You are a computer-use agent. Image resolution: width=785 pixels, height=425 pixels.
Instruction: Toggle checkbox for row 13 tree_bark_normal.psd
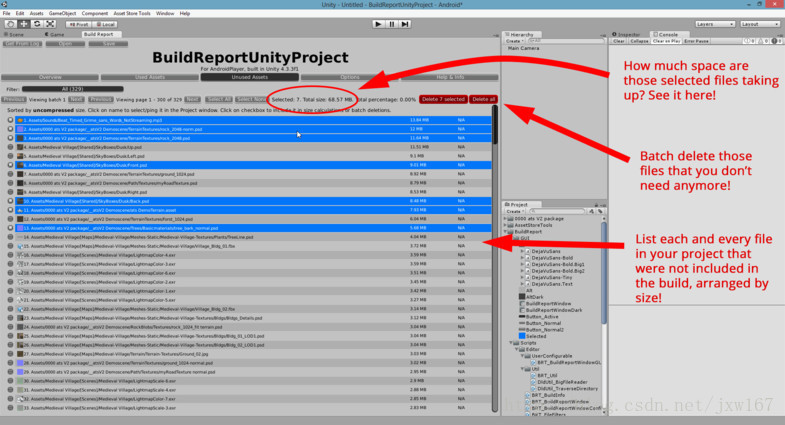(x=11, y=228)
